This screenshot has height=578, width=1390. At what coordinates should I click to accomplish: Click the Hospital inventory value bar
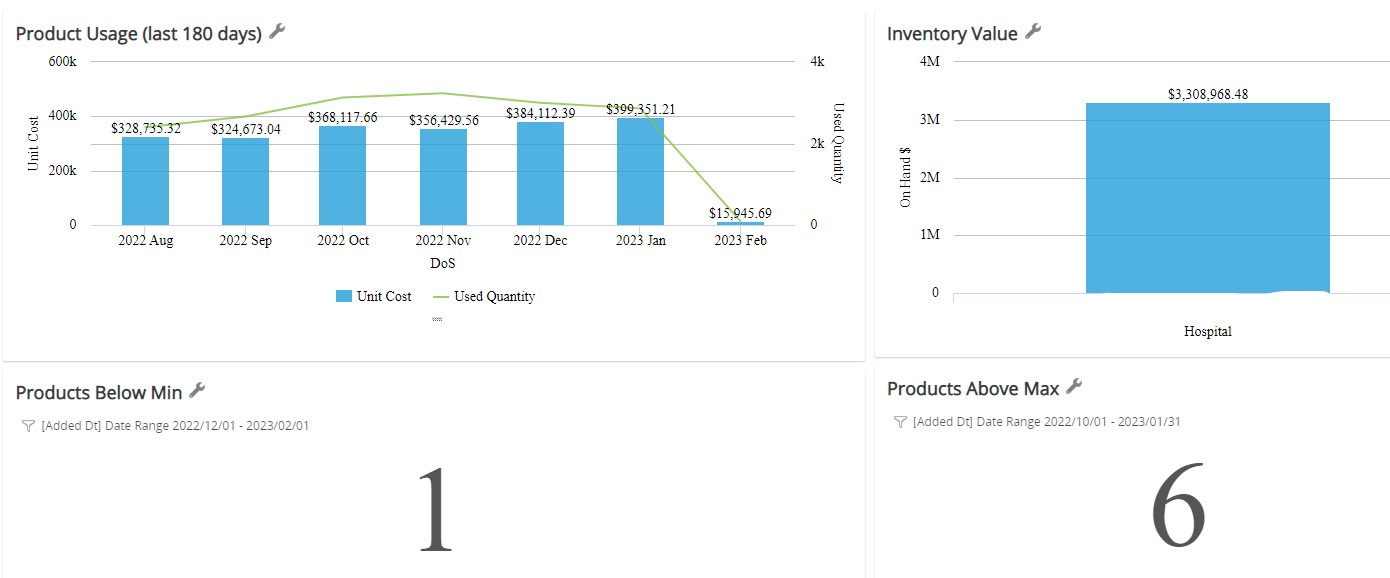[x=1207, y=198]
